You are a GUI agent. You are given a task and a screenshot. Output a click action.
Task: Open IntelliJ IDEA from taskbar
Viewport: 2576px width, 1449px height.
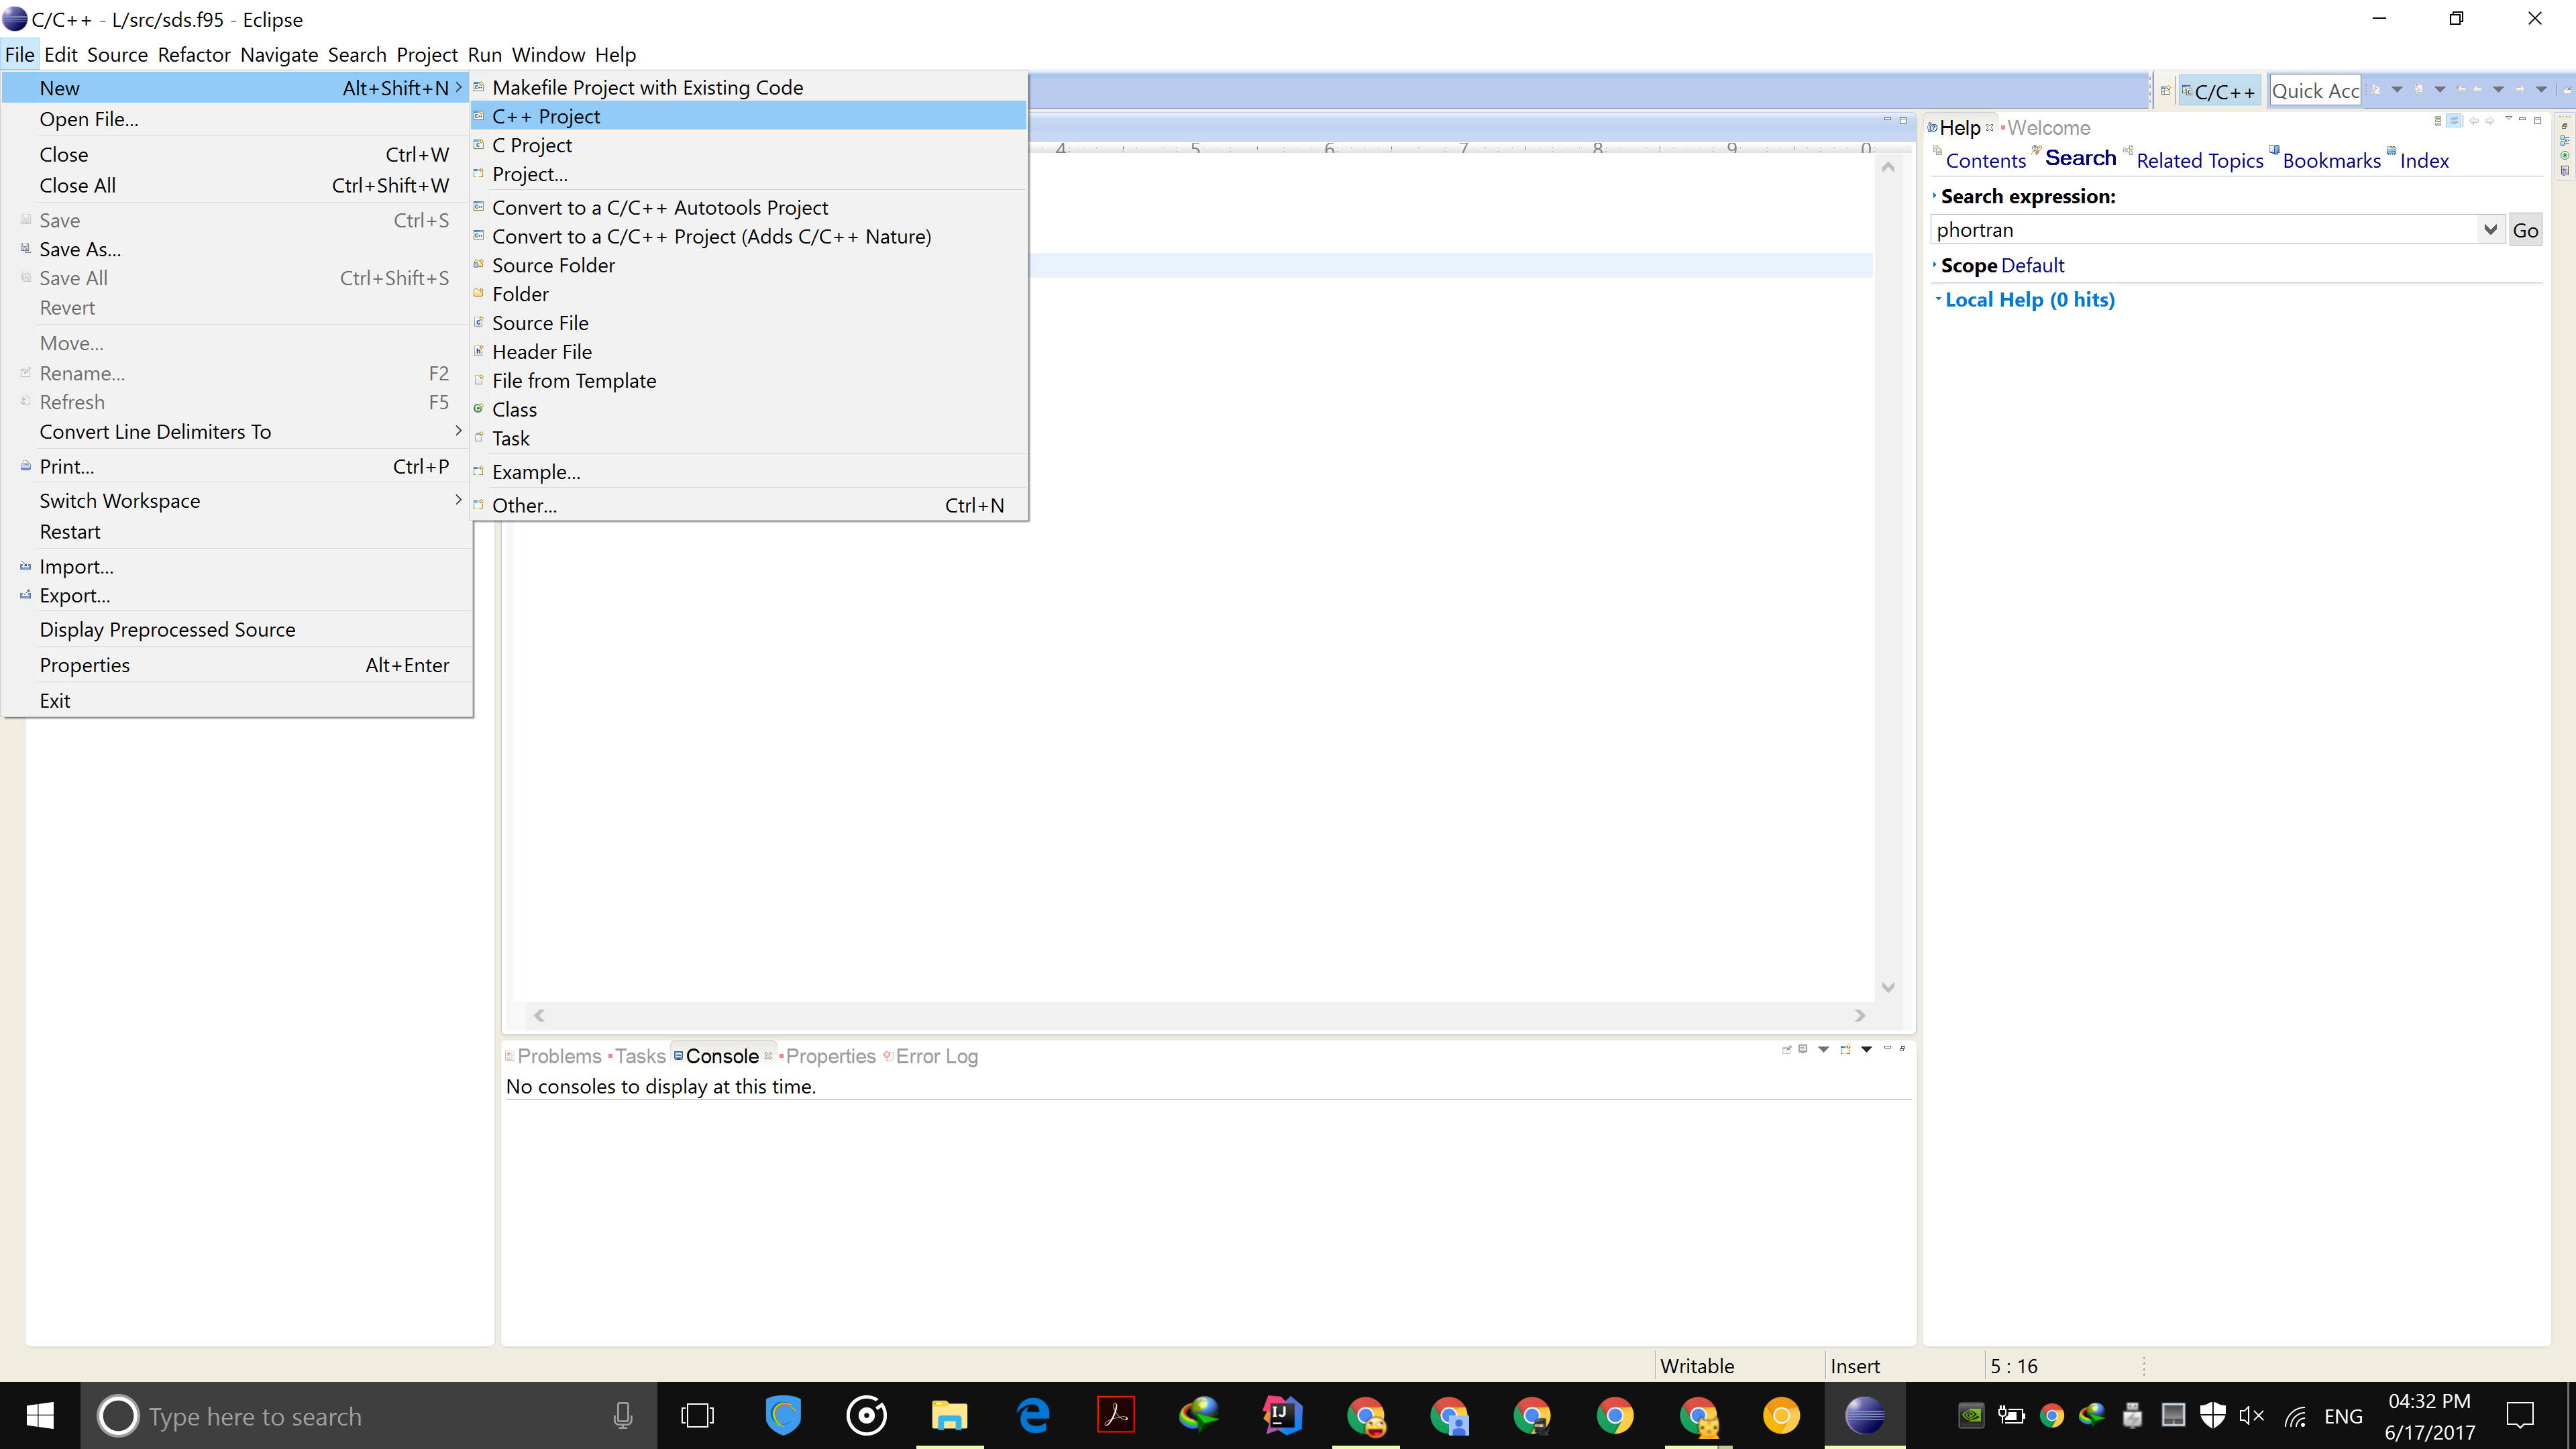point(1282,1415)
